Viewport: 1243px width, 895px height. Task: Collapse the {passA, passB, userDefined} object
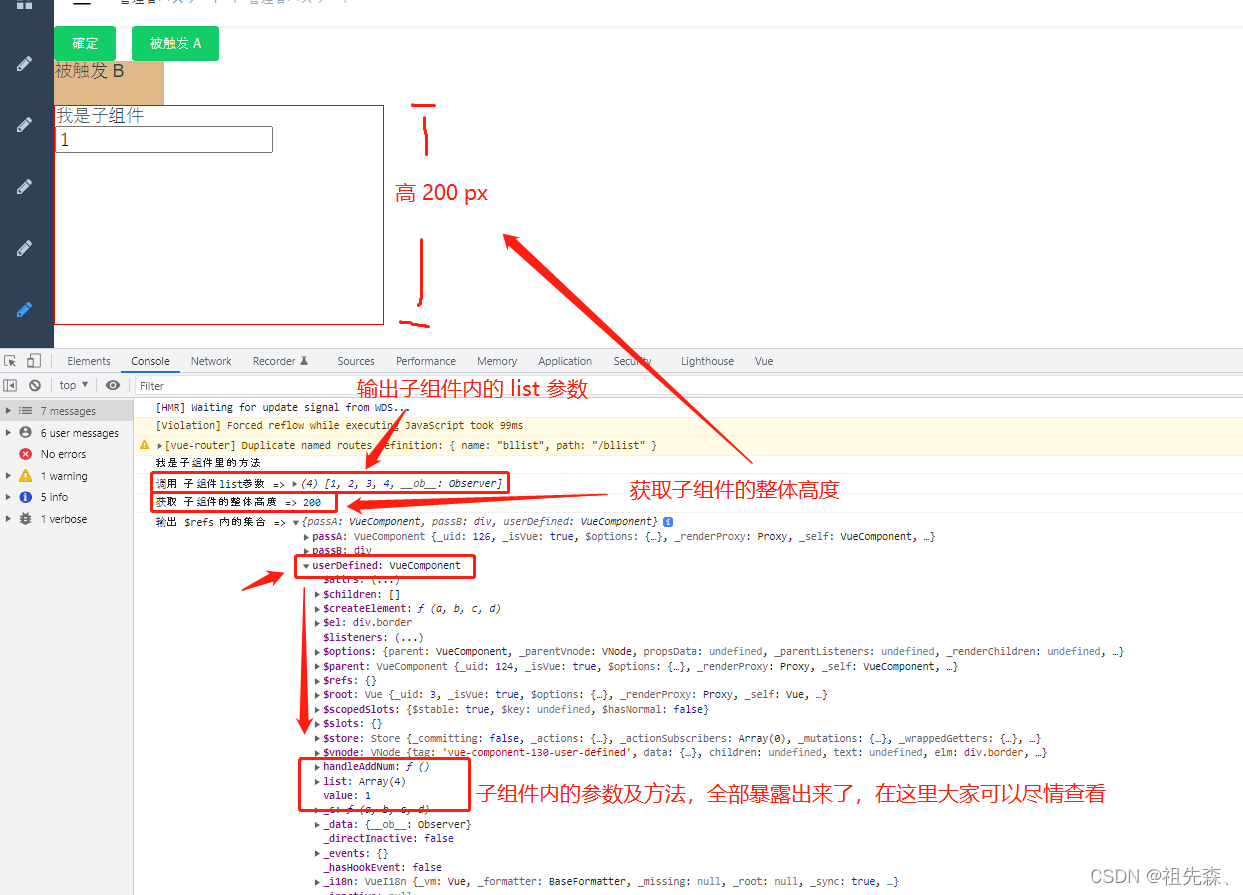pos(295,523)
